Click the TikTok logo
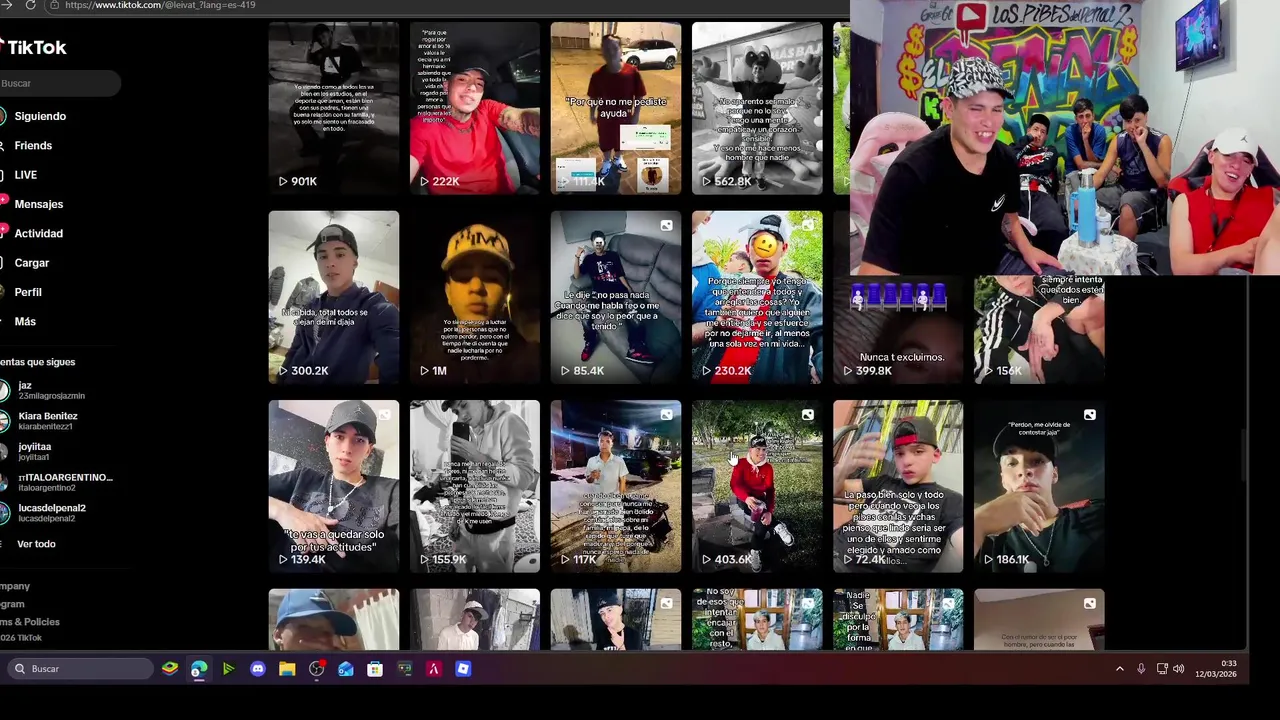The height and width of the screenshot is (720, 1280). coord(33,47)
